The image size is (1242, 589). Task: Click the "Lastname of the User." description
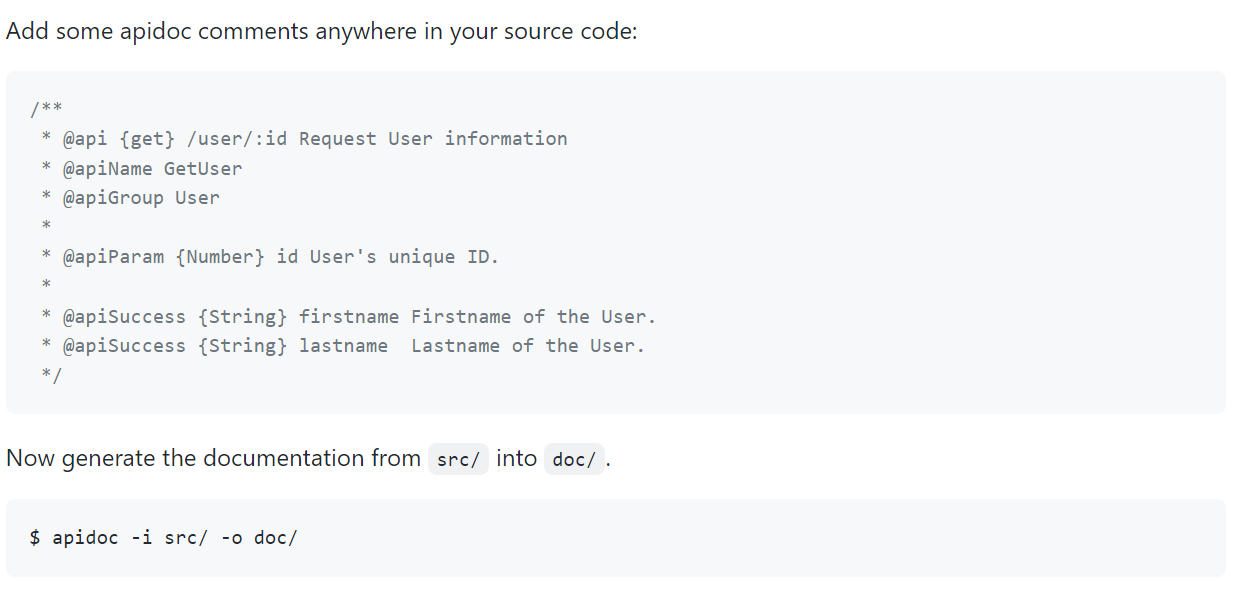coord(528,346)
